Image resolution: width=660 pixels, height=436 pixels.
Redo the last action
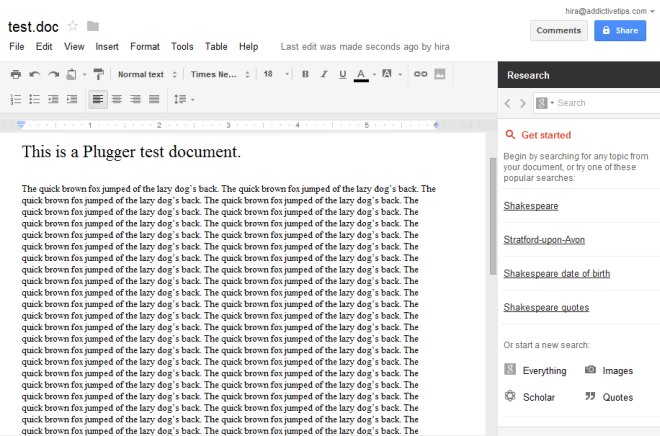click(x=53, y=74)
